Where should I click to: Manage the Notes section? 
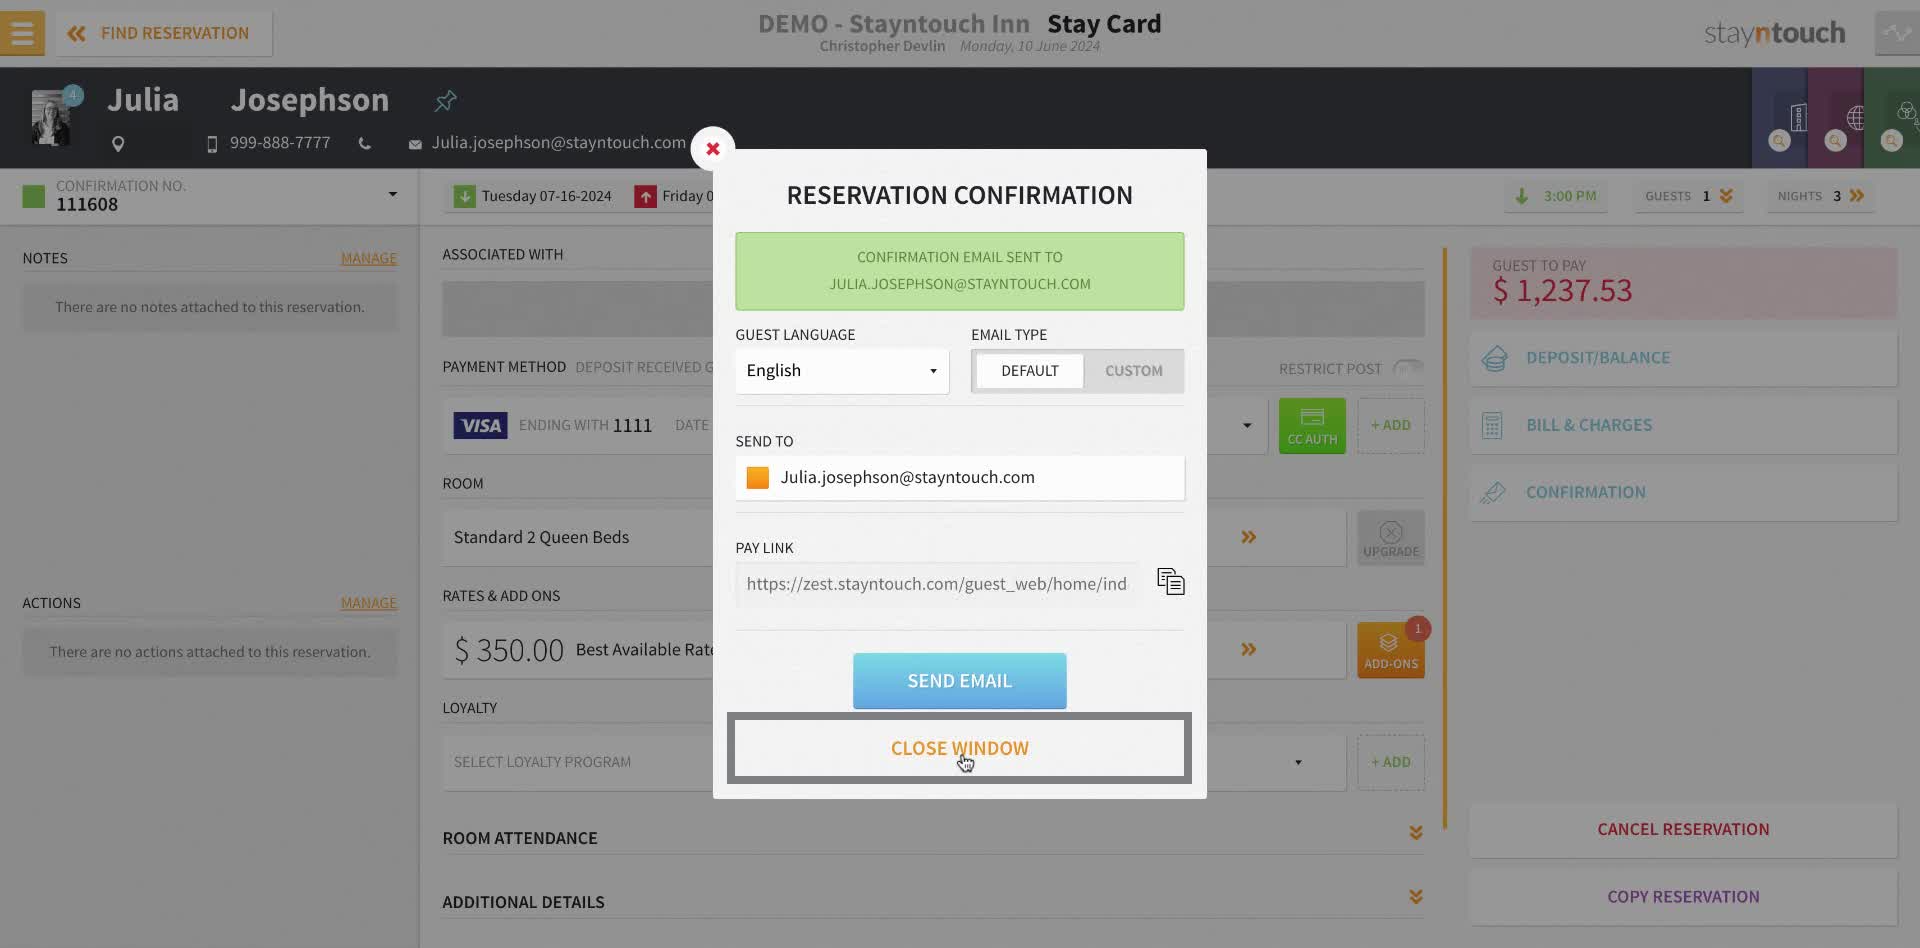point(369,258)
